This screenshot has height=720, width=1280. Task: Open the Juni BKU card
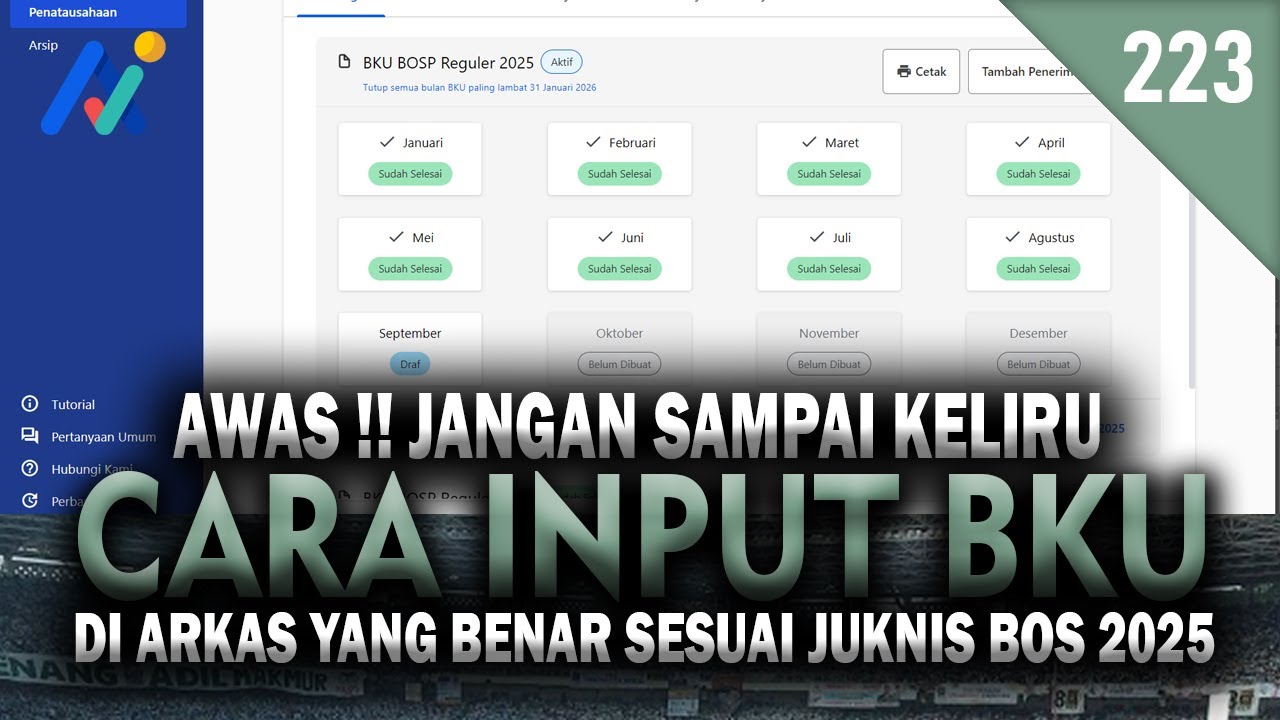[x=619, y=254]
